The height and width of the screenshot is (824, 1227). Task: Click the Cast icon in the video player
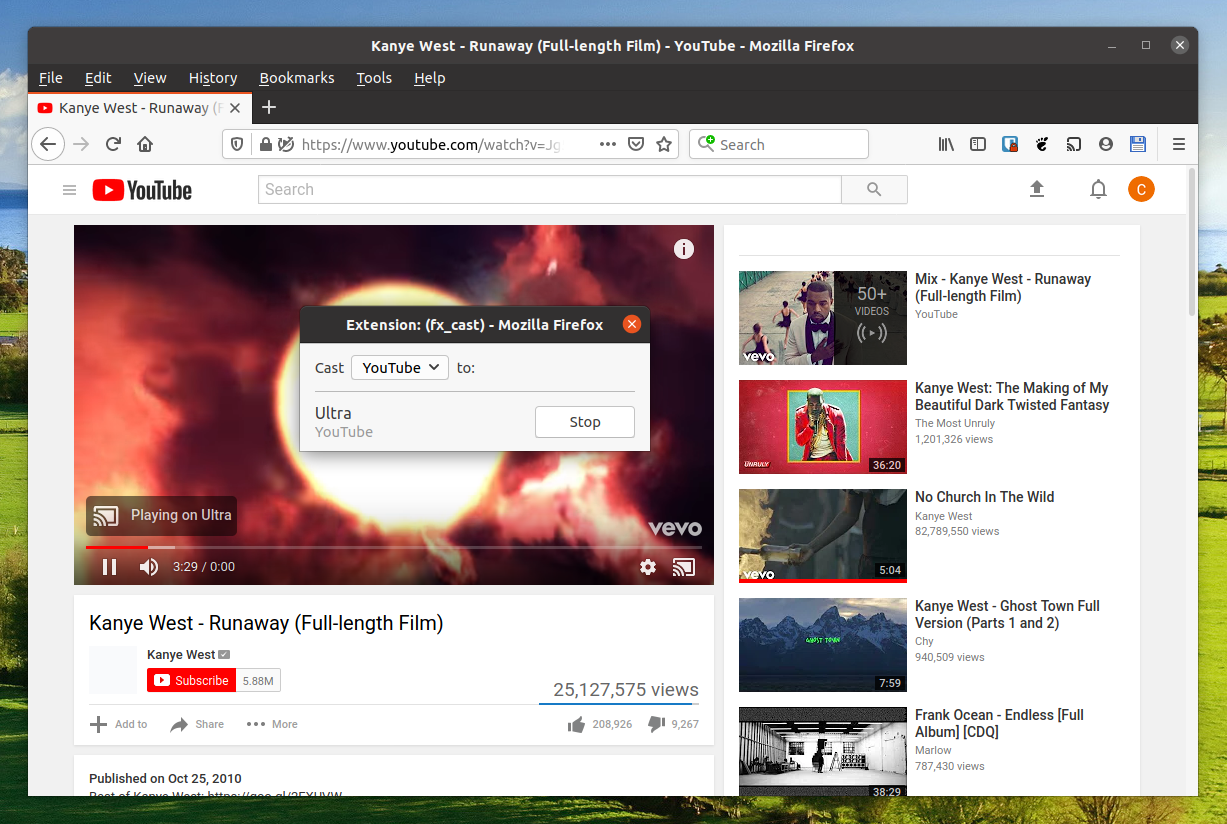(x=684, y=567)
